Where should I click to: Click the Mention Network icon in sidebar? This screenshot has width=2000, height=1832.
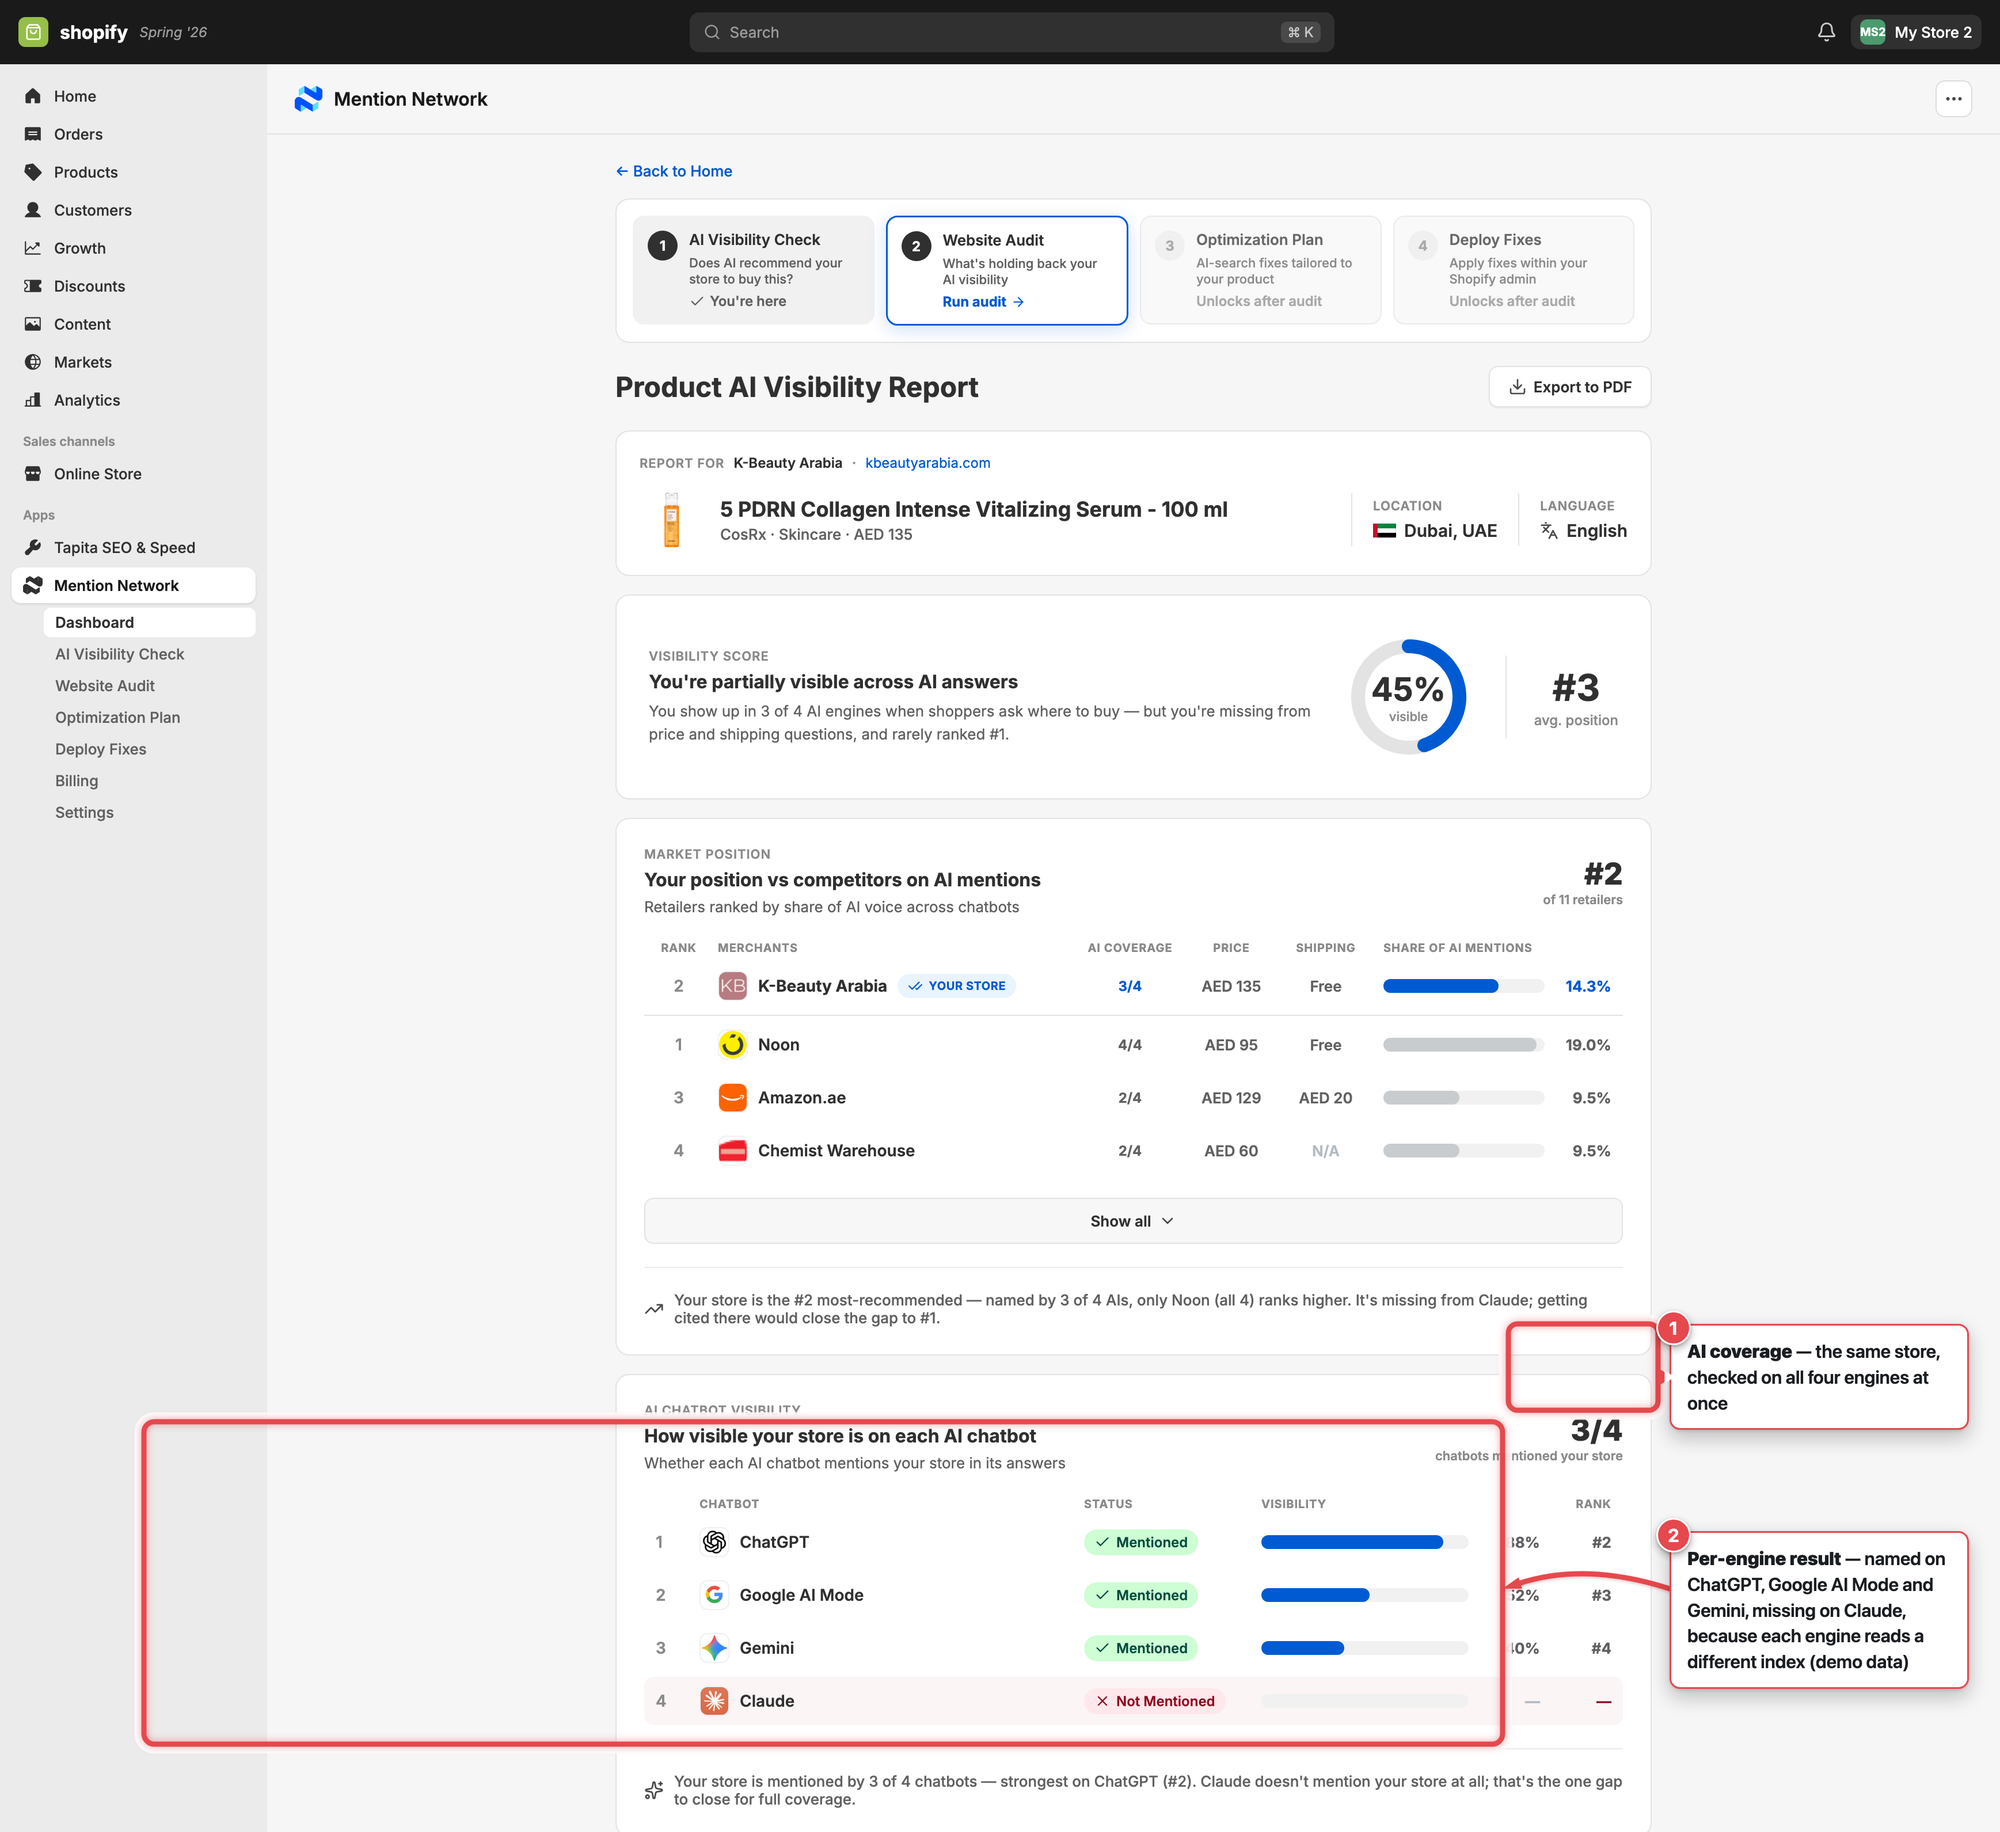tap(33, 586)
